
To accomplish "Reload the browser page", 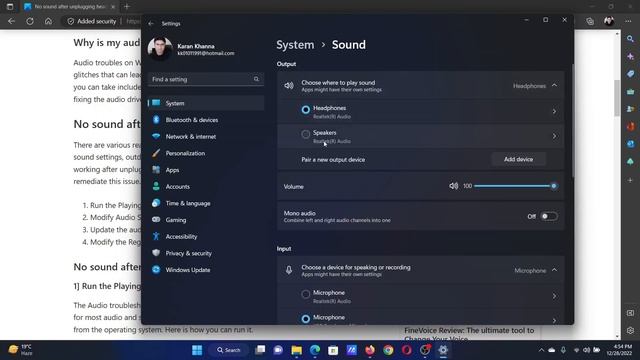I will click(x=30, y=21).
